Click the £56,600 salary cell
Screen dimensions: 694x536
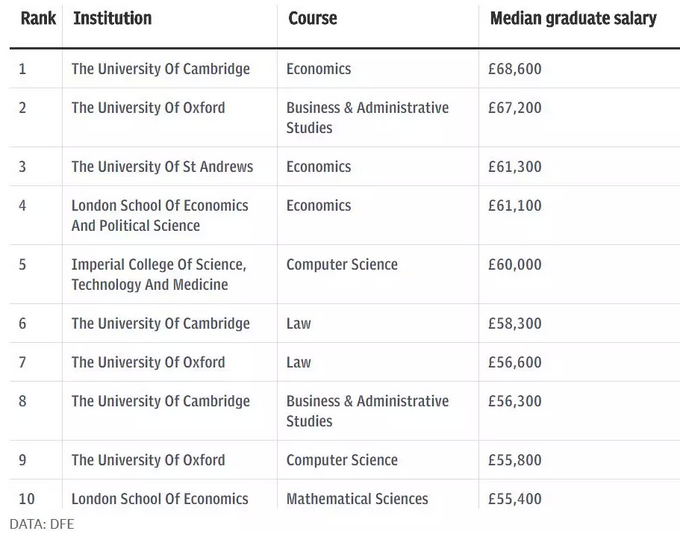point(515,362)
